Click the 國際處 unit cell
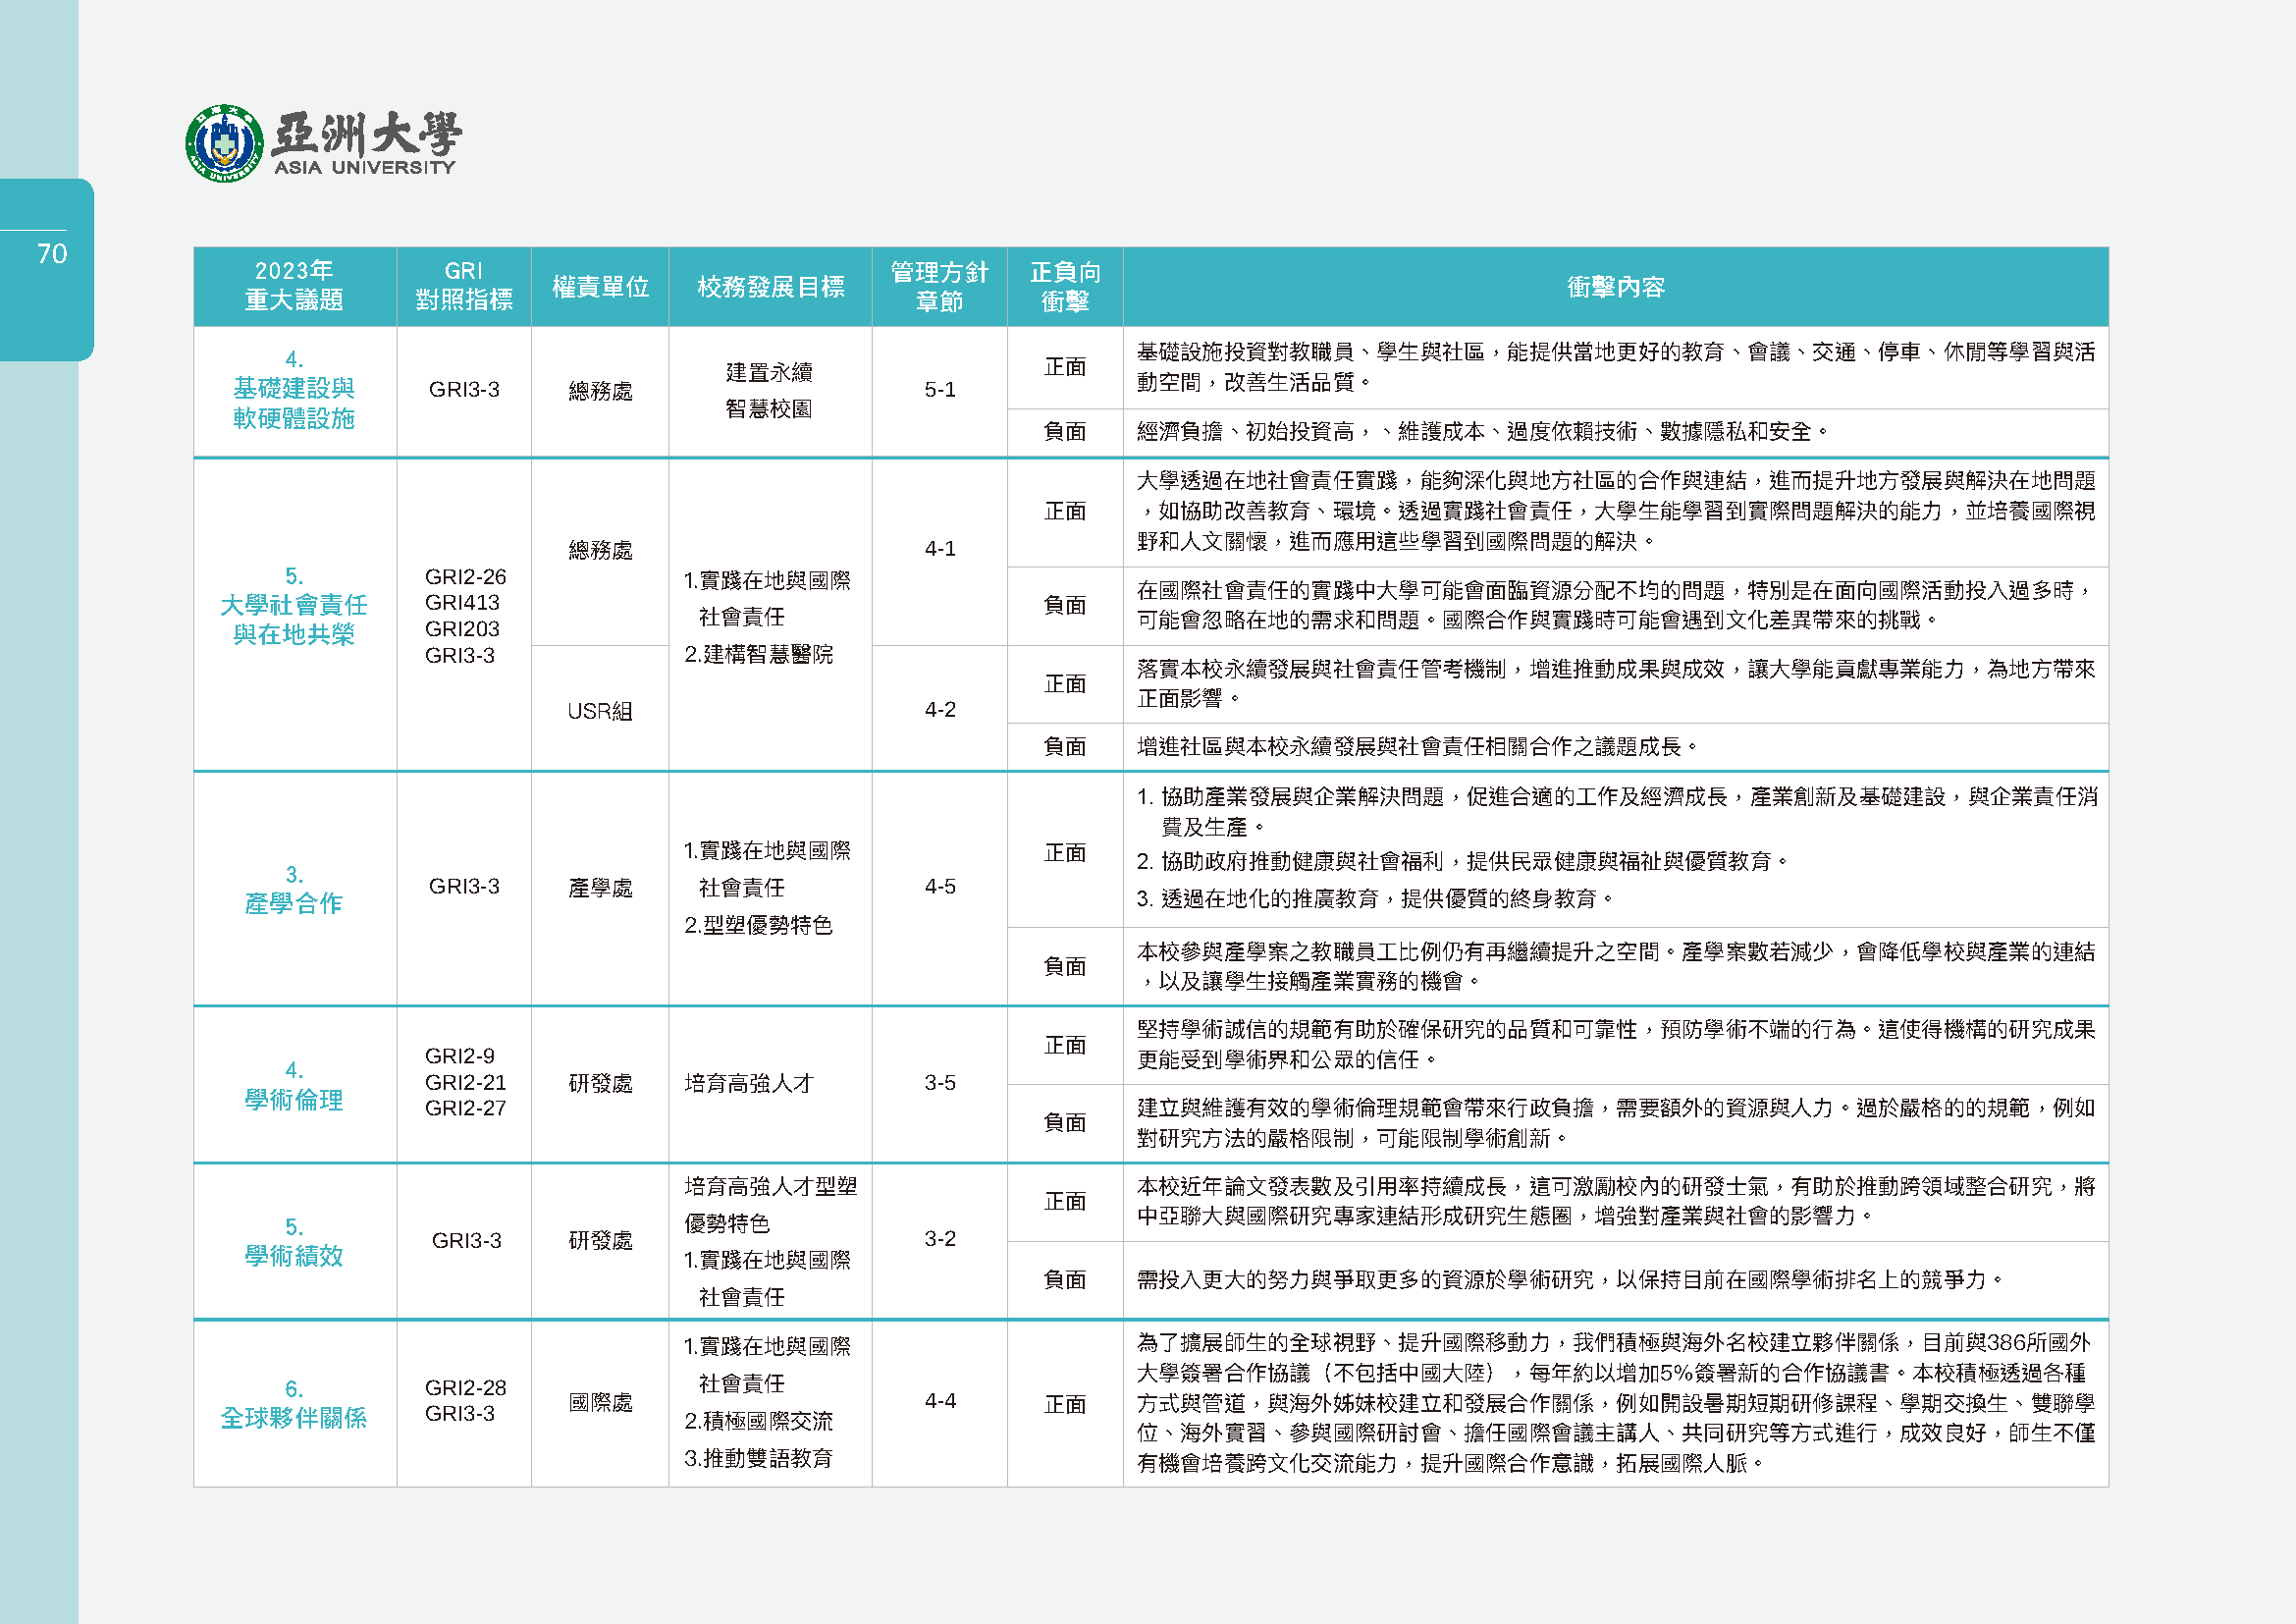 pos(600,1403)
